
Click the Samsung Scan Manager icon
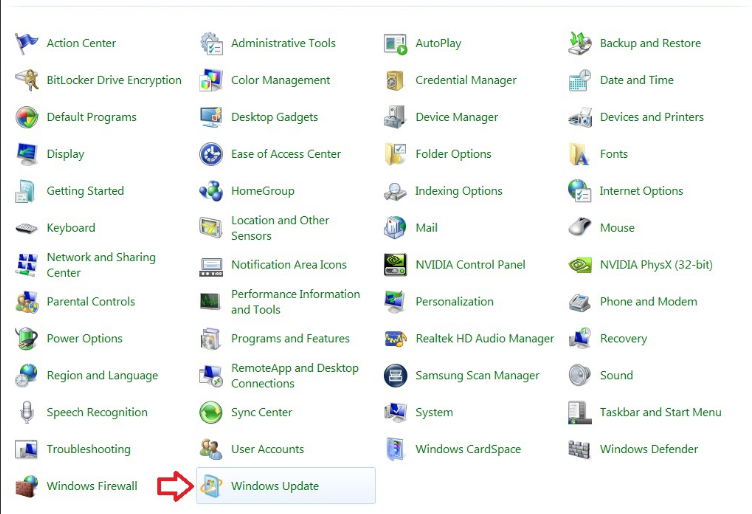pos(396,375)
